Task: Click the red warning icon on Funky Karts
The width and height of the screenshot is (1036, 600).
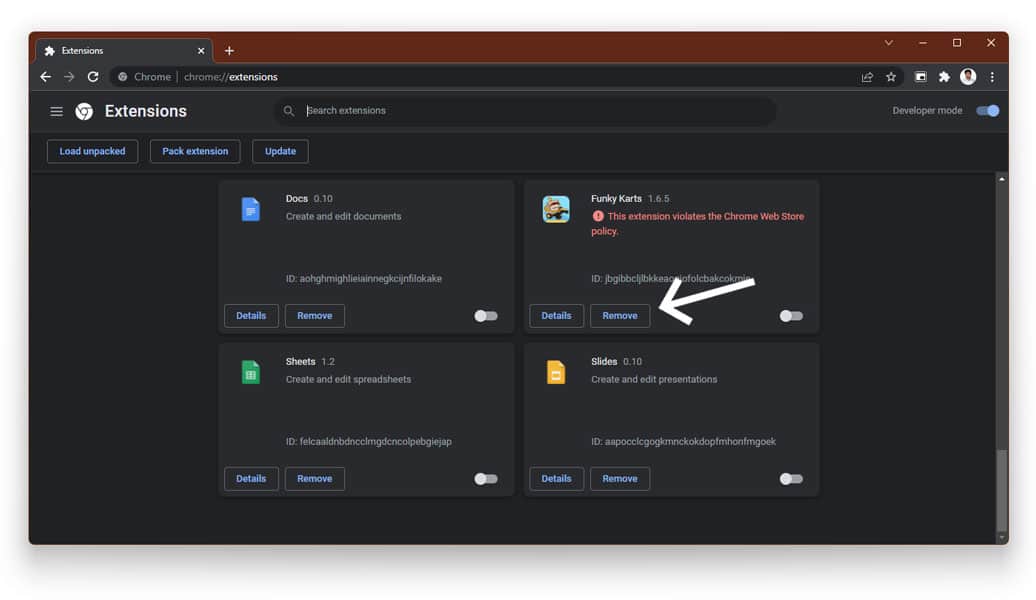Action: point(598,216)
